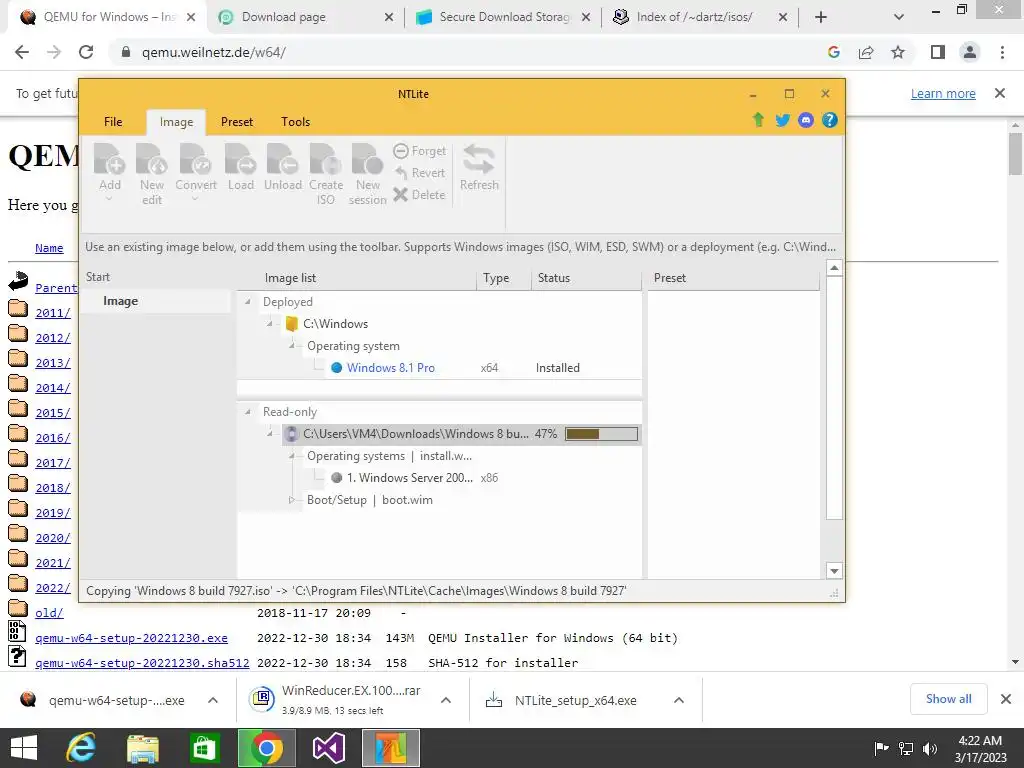
Task: Open the old/ directory link
Action: tap(49, 613)
